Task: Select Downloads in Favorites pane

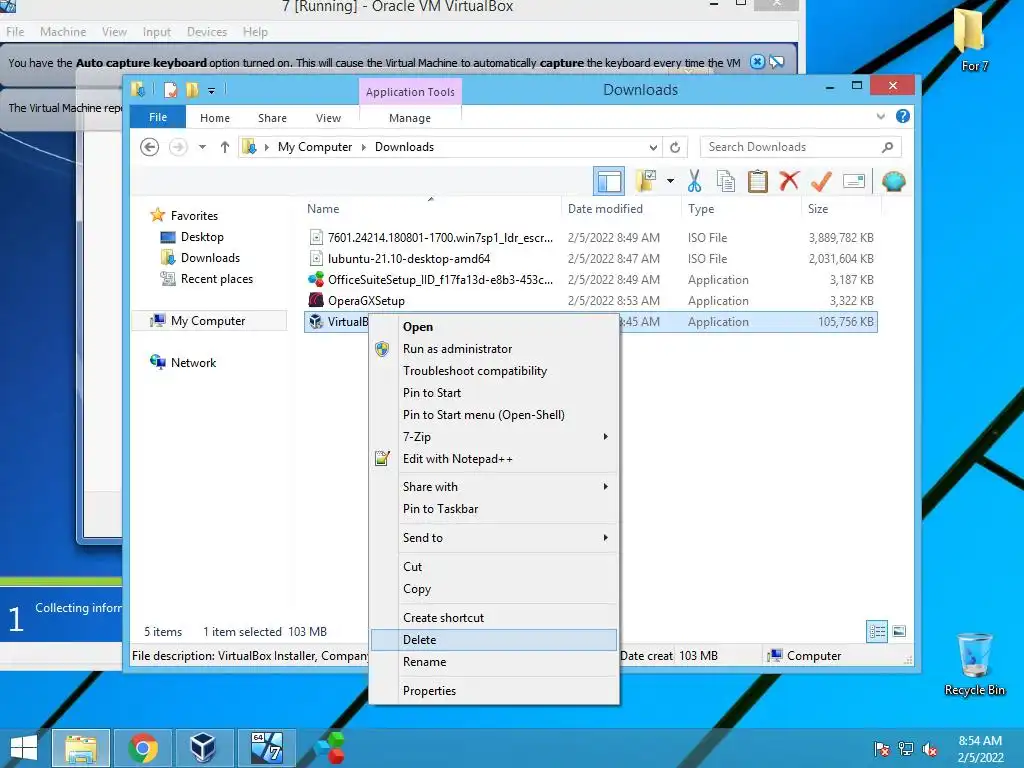Action: coord(210,258)
